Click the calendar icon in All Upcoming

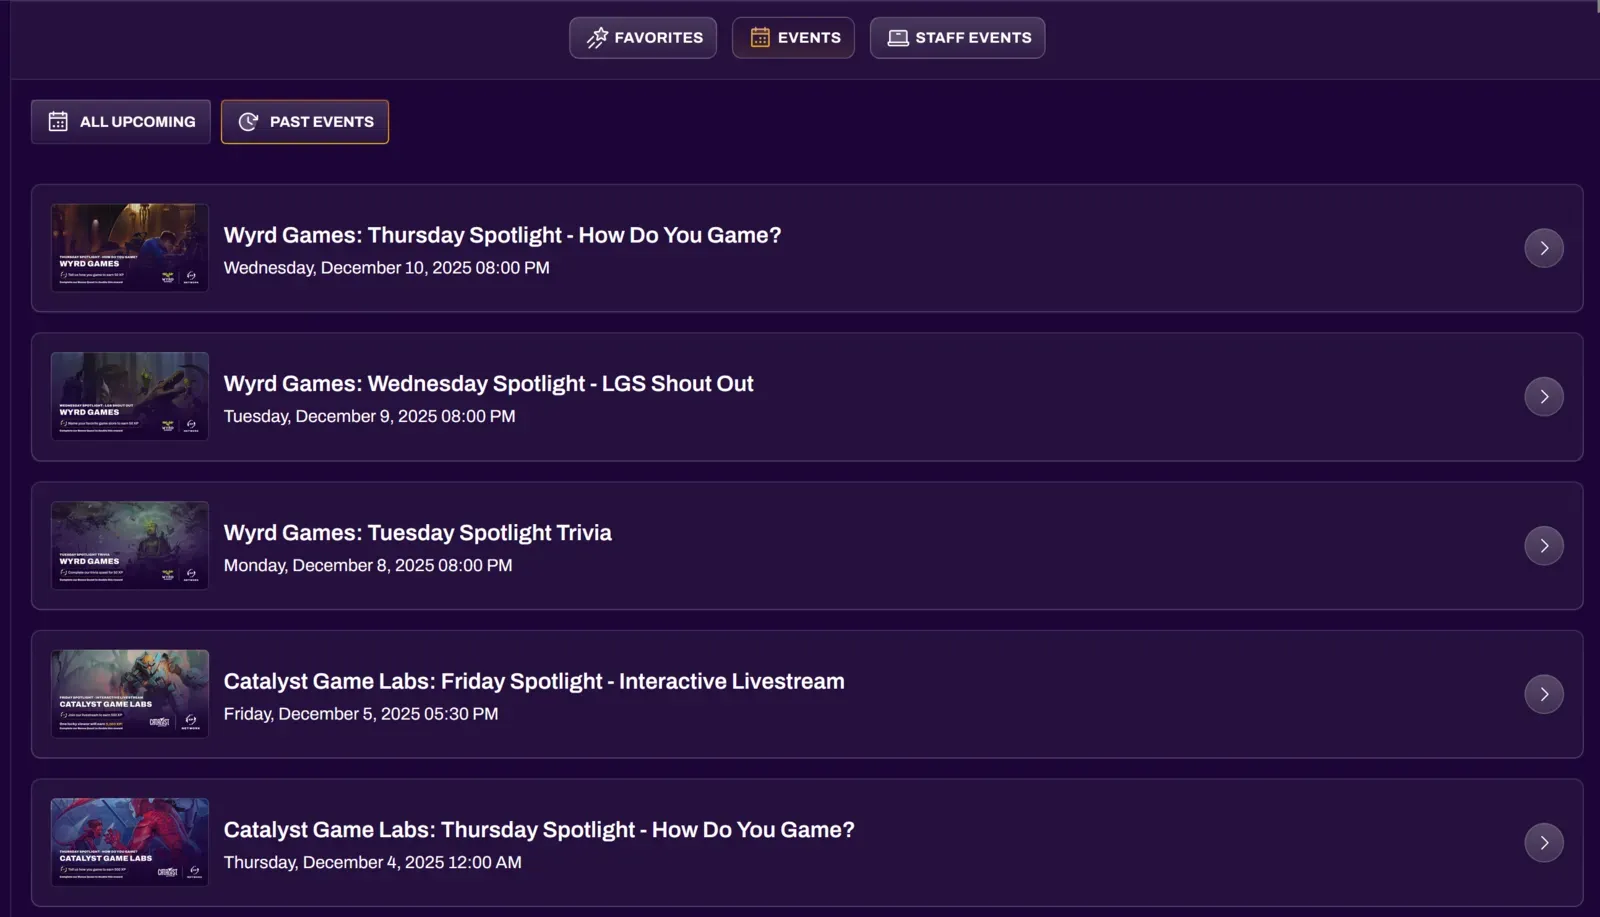(58, 122)
